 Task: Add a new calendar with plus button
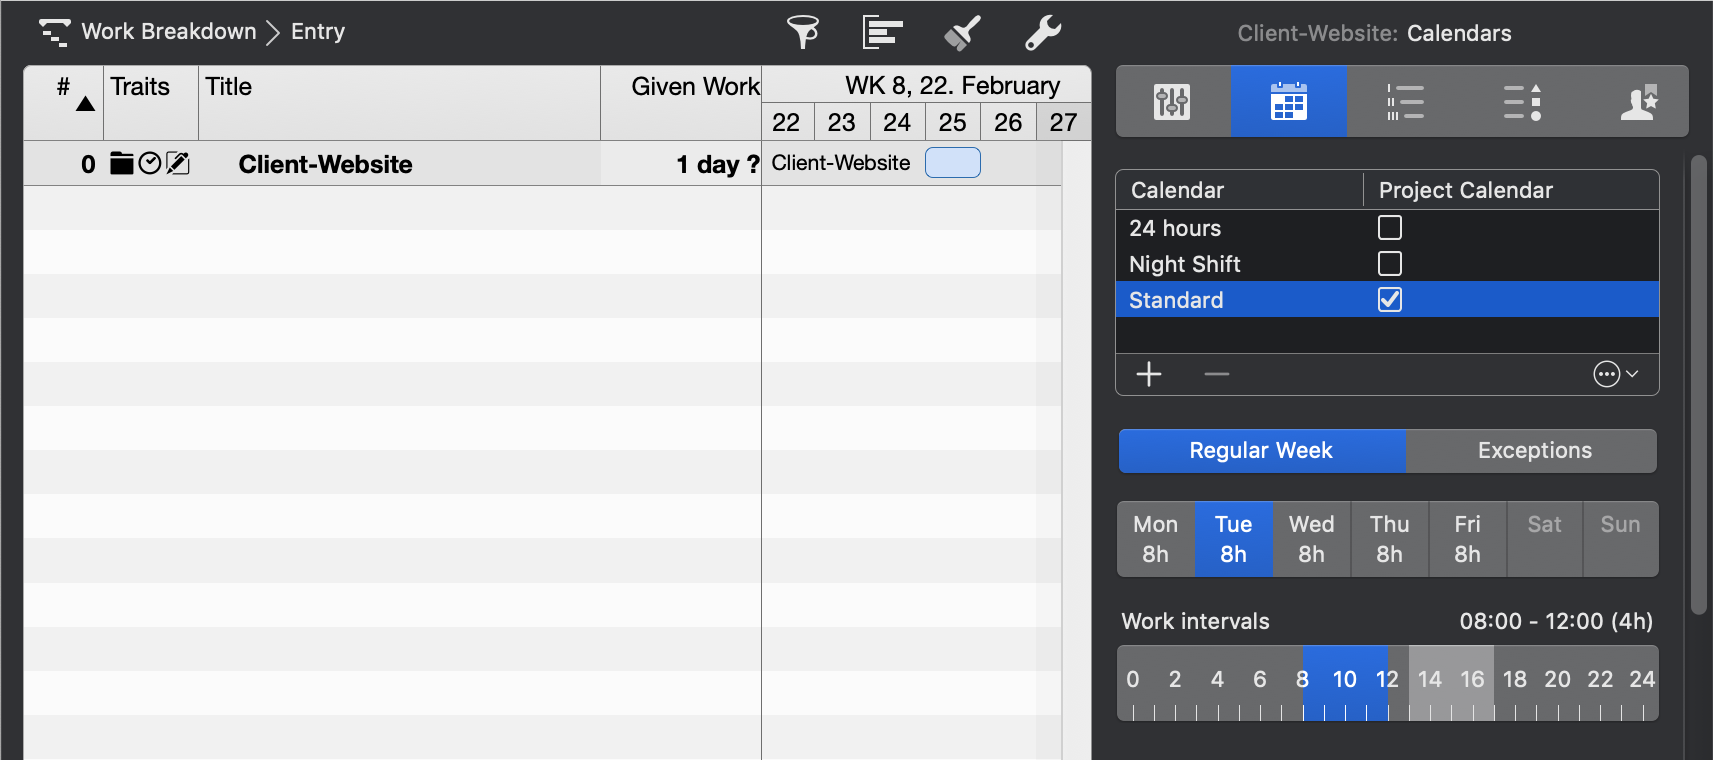tap(1149, 374)
